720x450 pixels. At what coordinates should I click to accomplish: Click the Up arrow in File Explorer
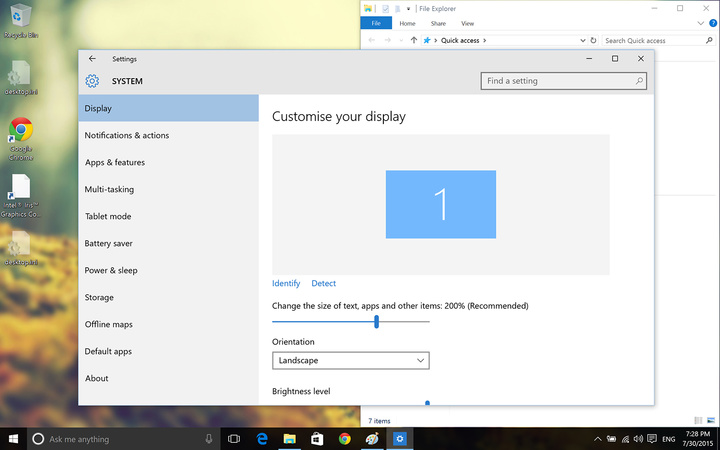tap(414, 41)
